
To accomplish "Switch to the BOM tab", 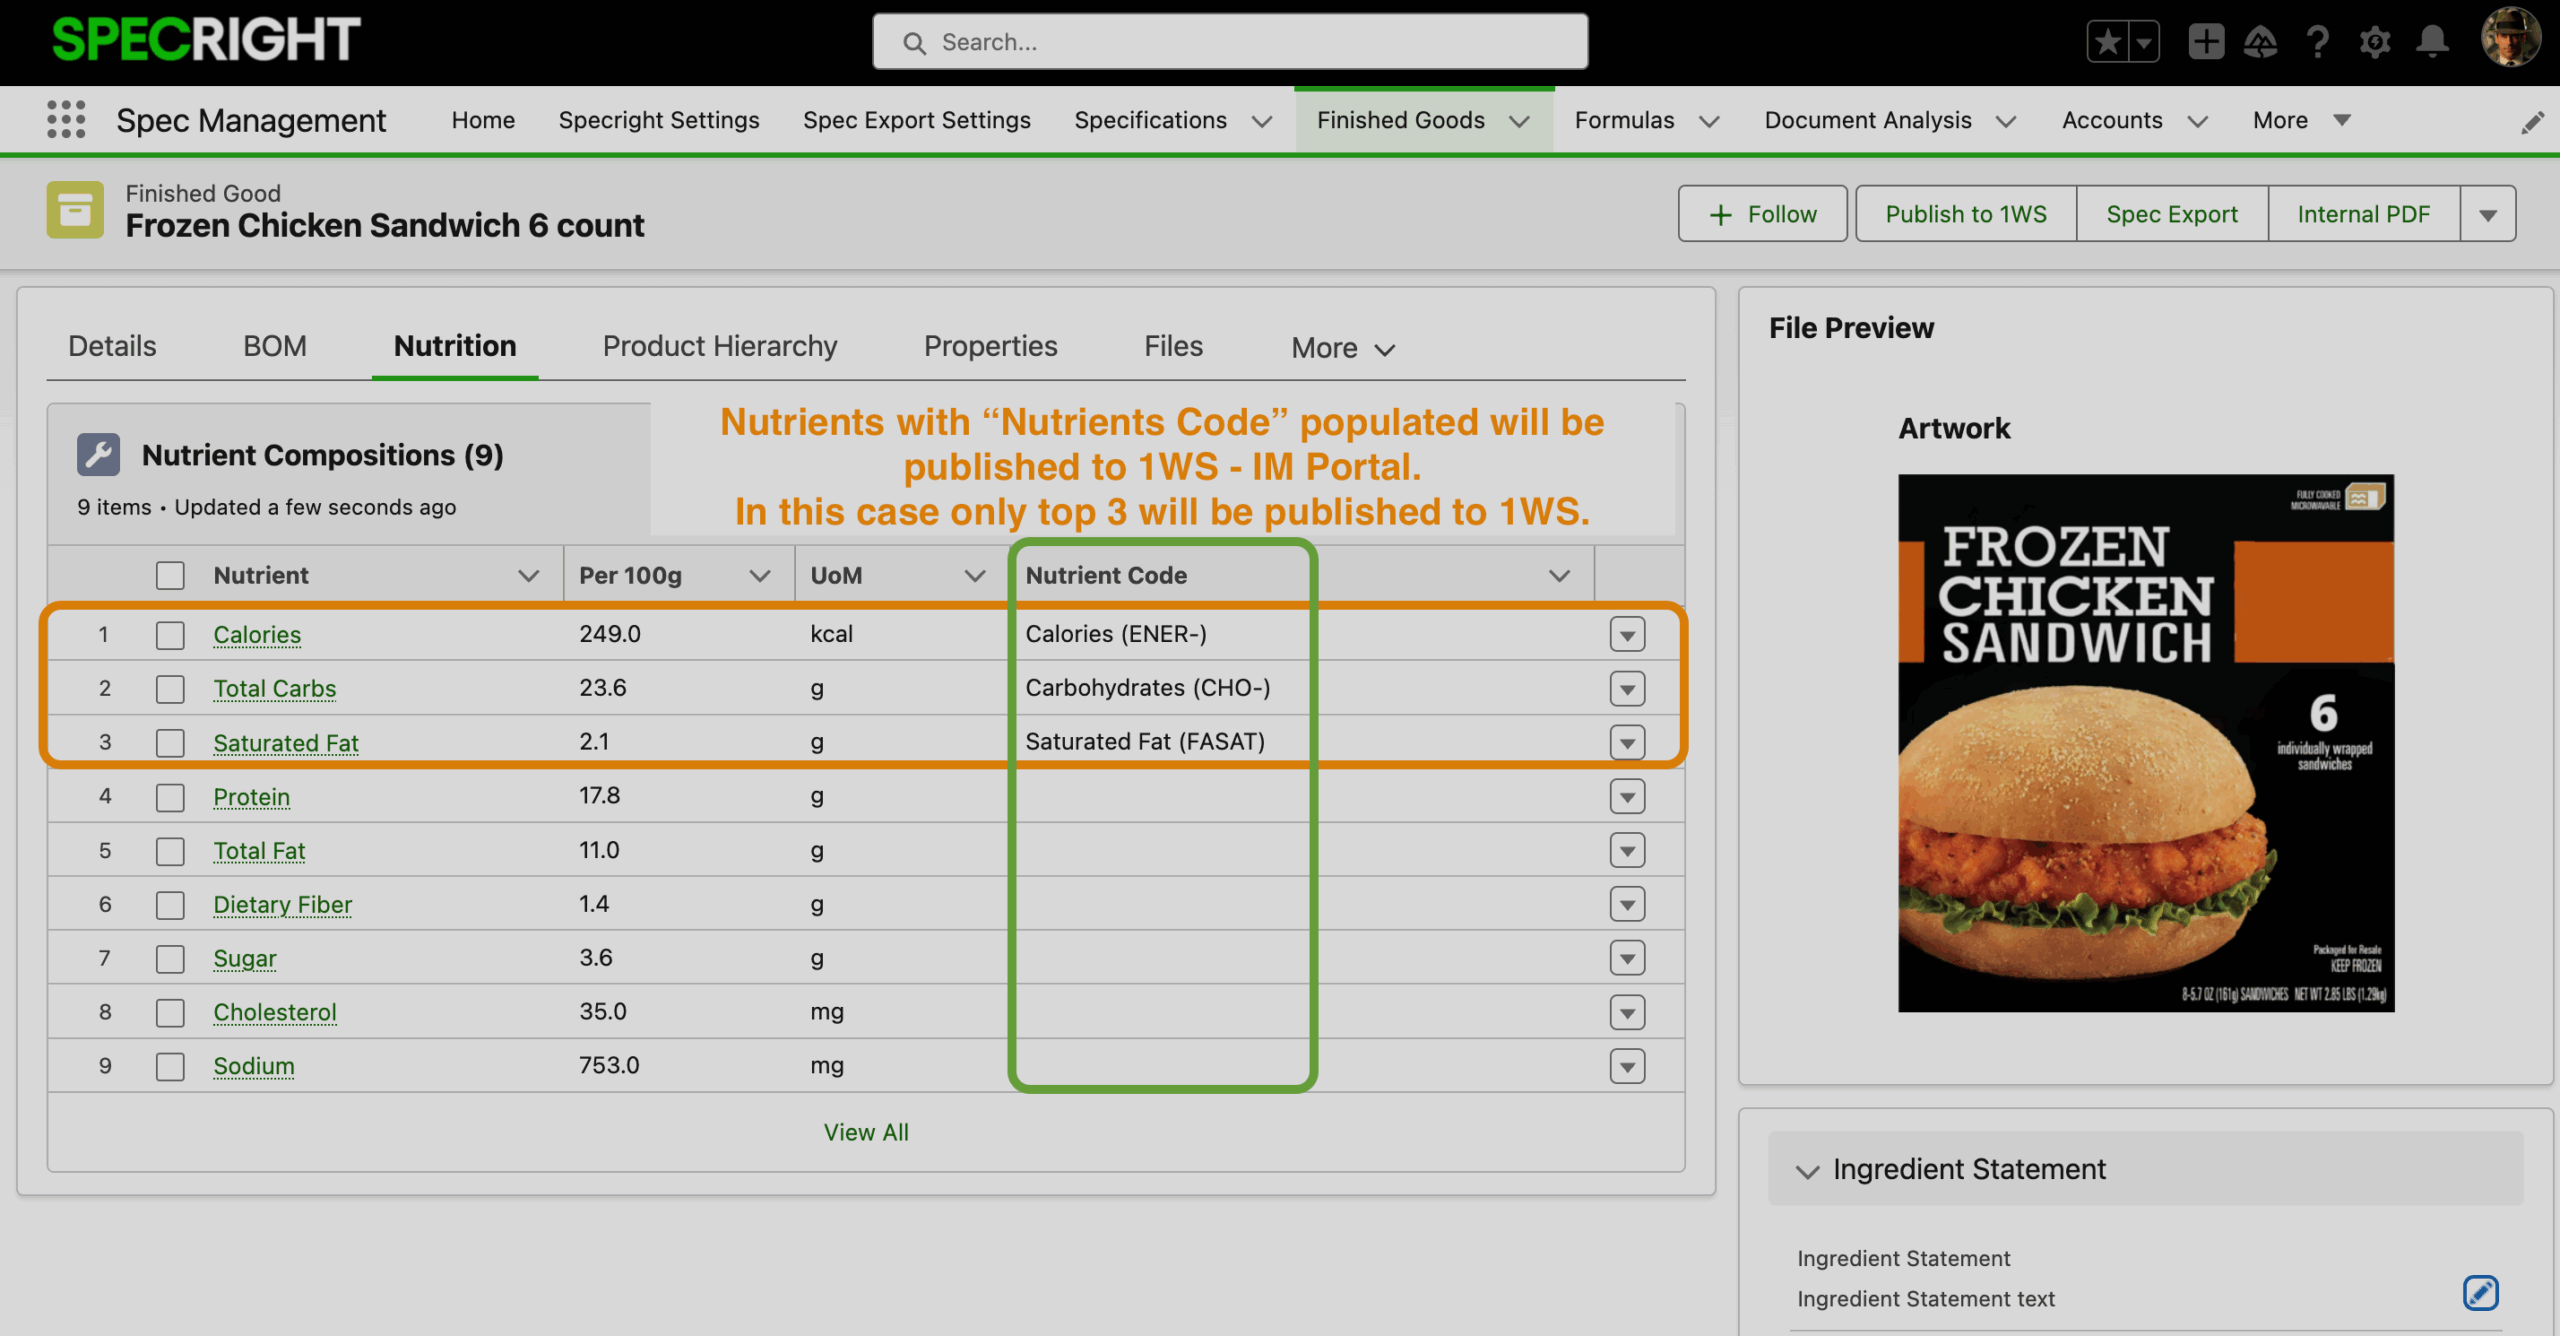I will click(x=274, y=346).
